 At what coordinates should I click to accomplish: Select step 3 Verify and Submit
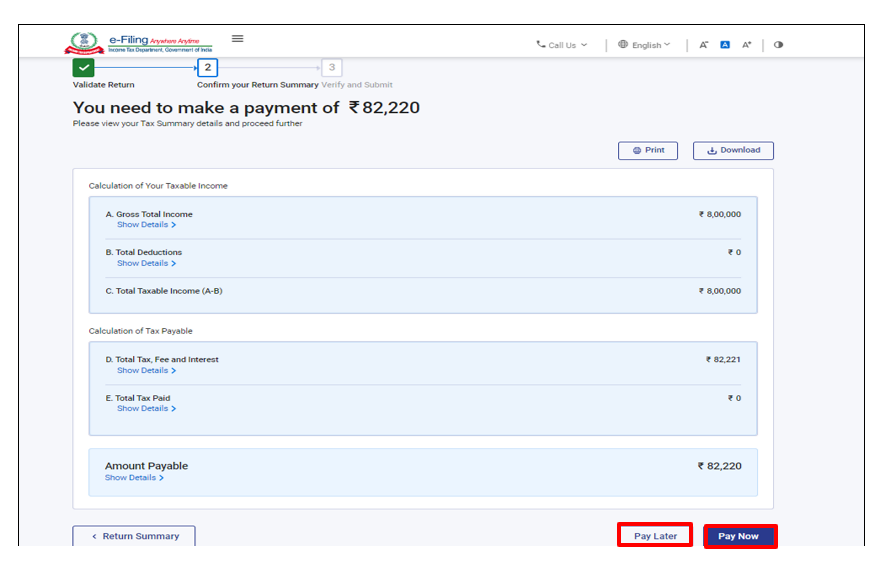(332, 68)
